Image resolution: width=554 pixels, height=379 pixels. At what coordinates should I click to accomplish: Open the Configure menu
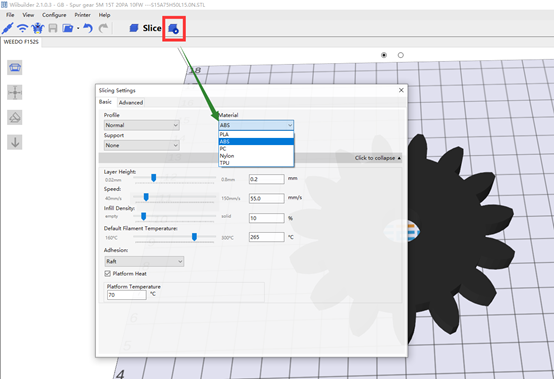(54, 15)
